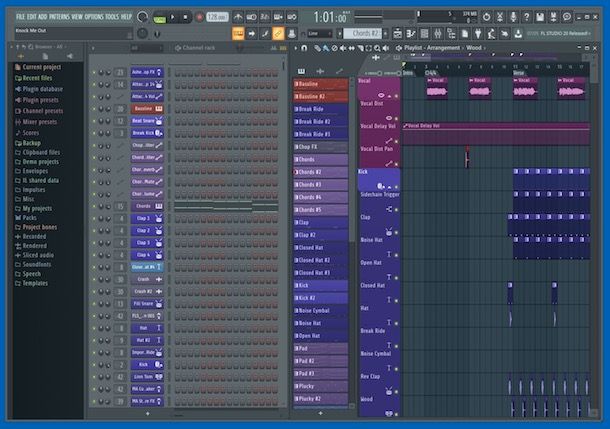Show the channel rack view icon
Viewport: 610px width, 429px height.
coord(424,34)
